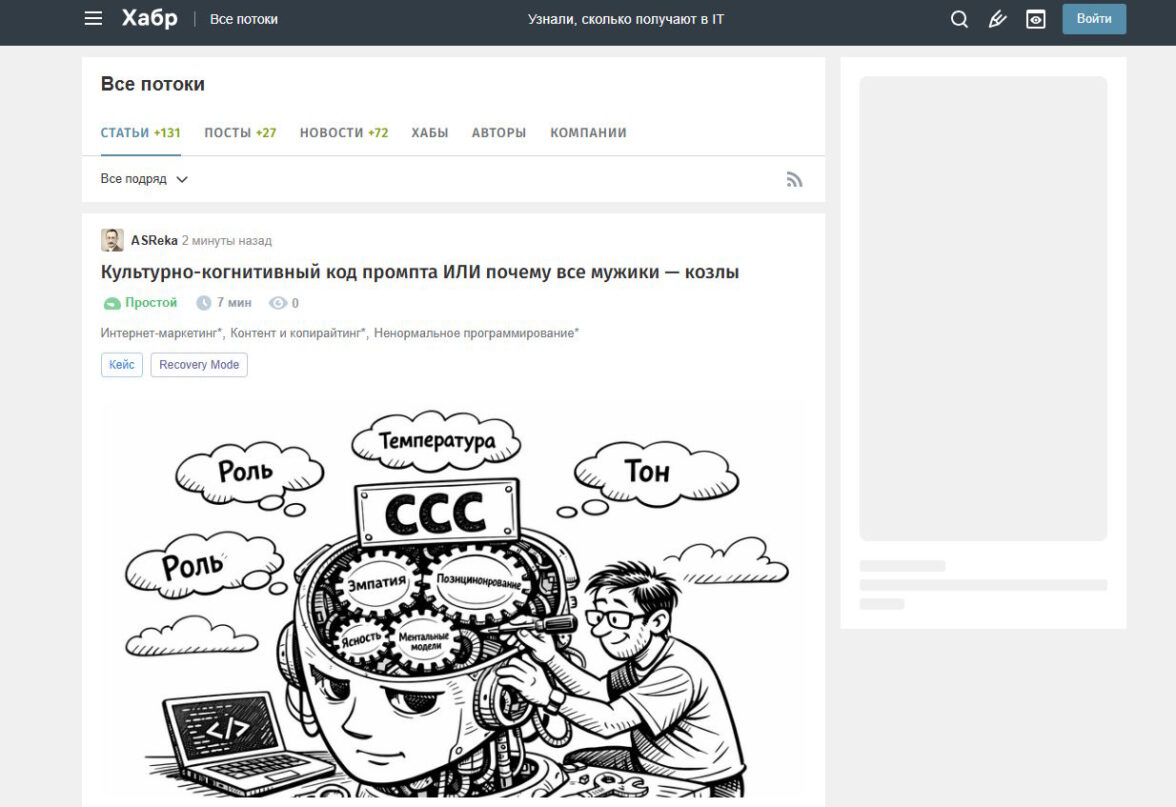The height and width of the screenshot is (807, 1176).
Task: Click the views eye counter icon
Action: (x=278, y=303)
